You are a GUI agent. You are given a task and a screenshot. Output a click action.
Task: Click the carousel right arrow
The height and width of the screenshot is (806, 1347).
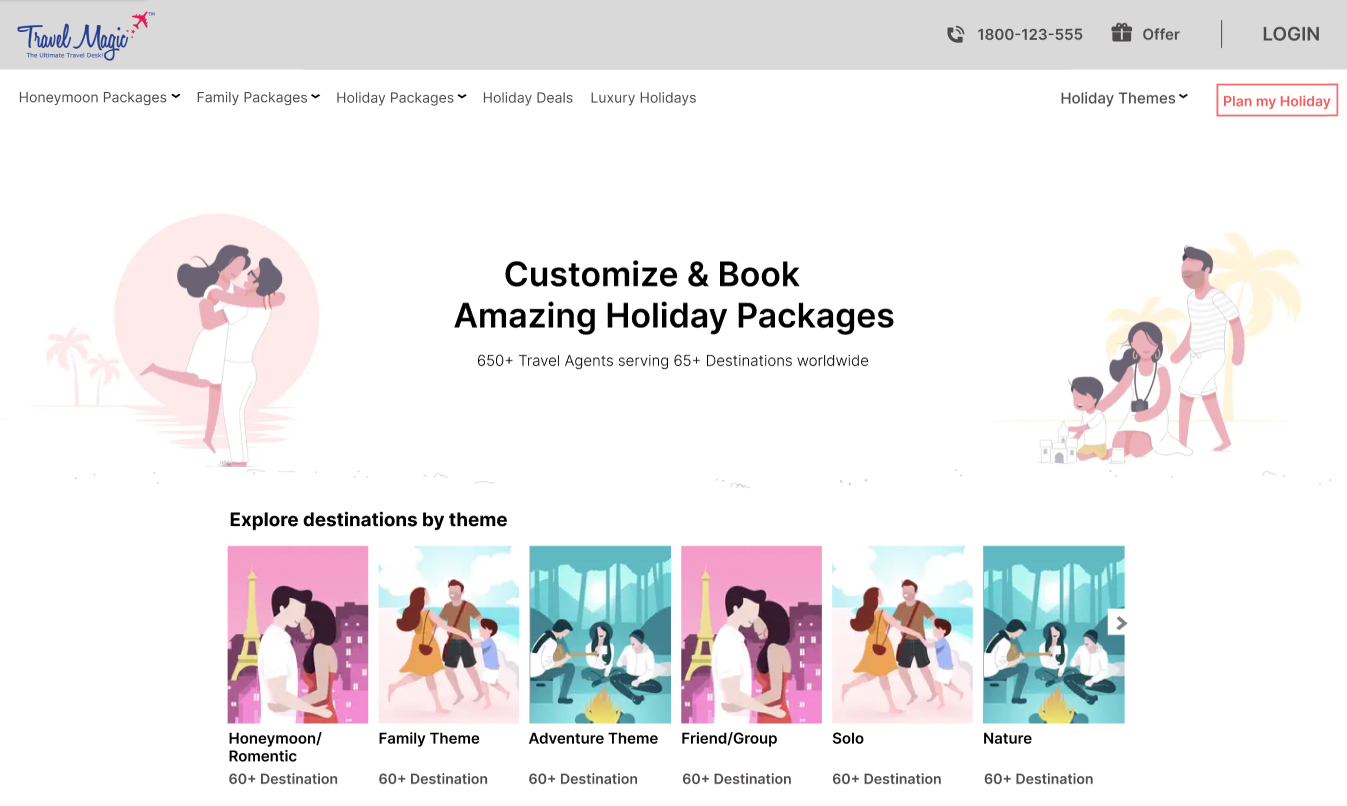click(x=1120, y=622)
